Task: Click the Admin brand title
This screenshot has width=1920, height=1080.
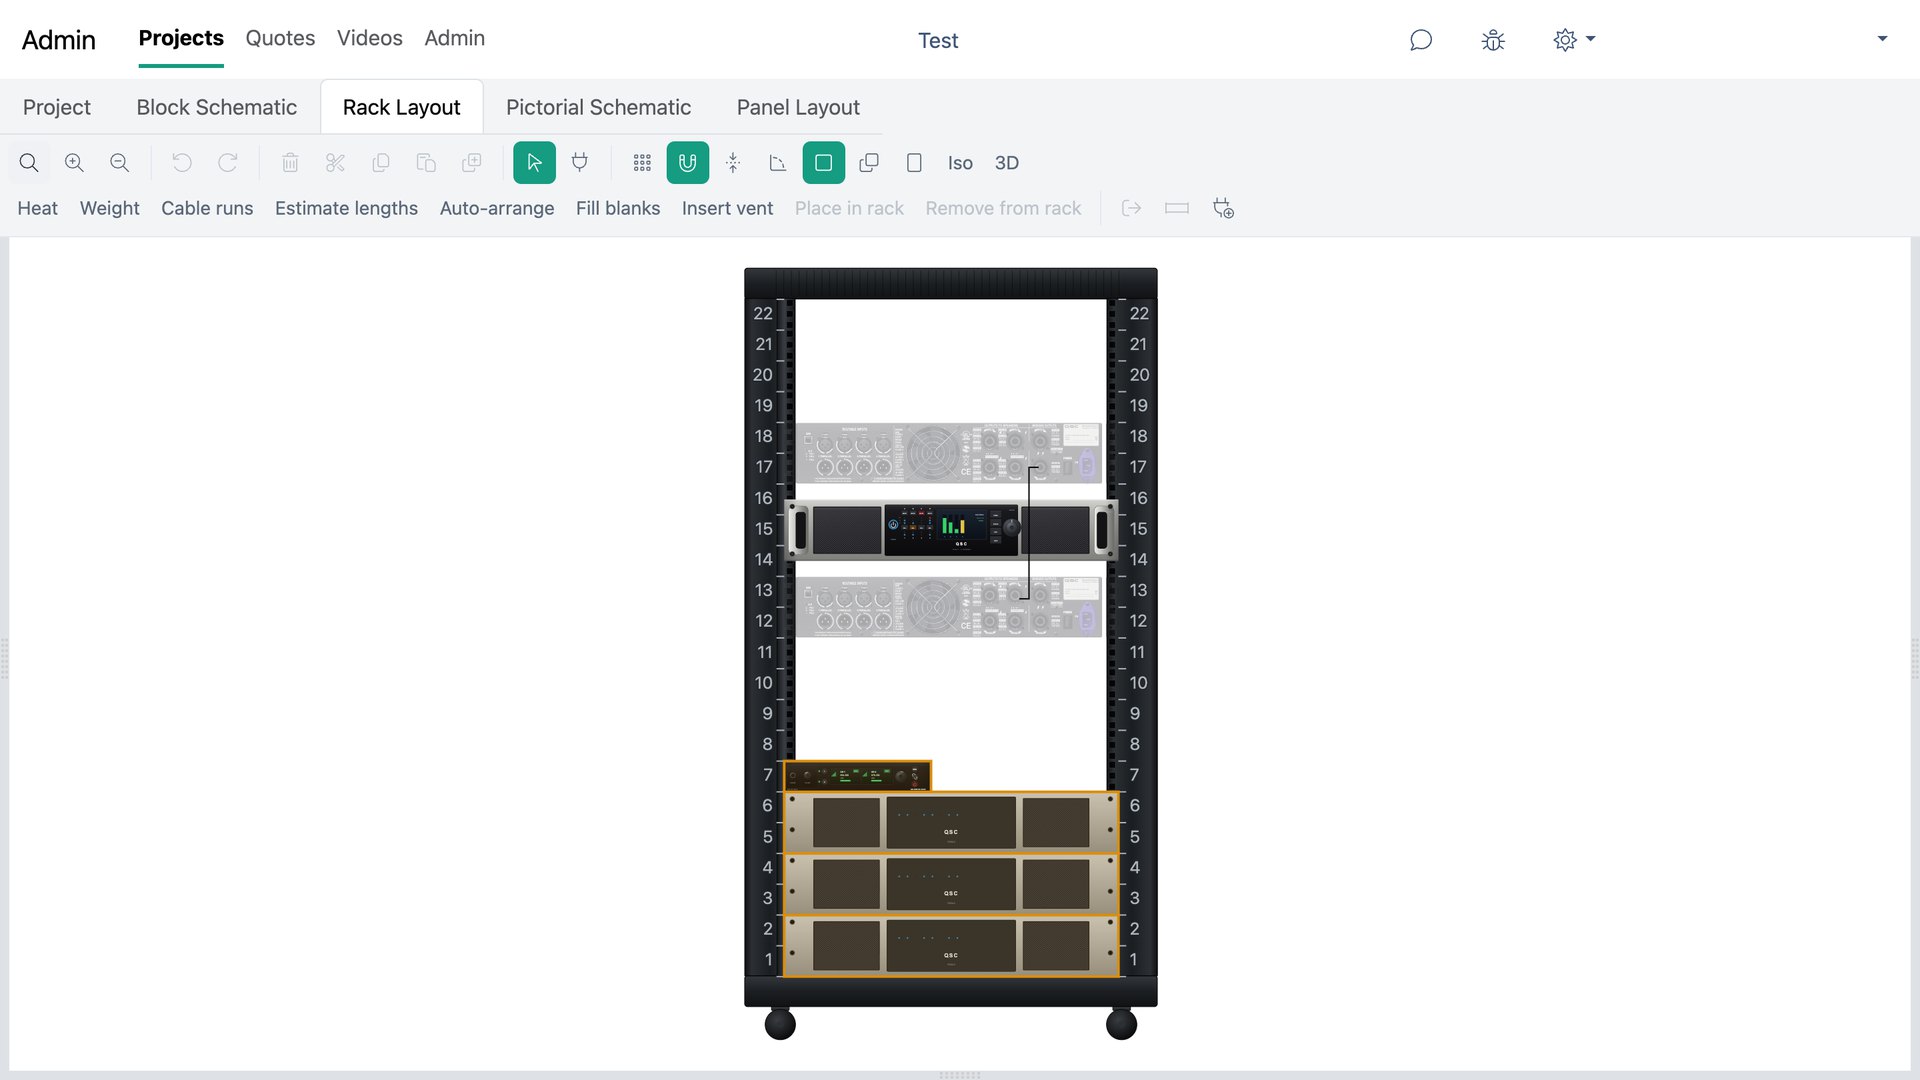Action: [x=59, y=40]
